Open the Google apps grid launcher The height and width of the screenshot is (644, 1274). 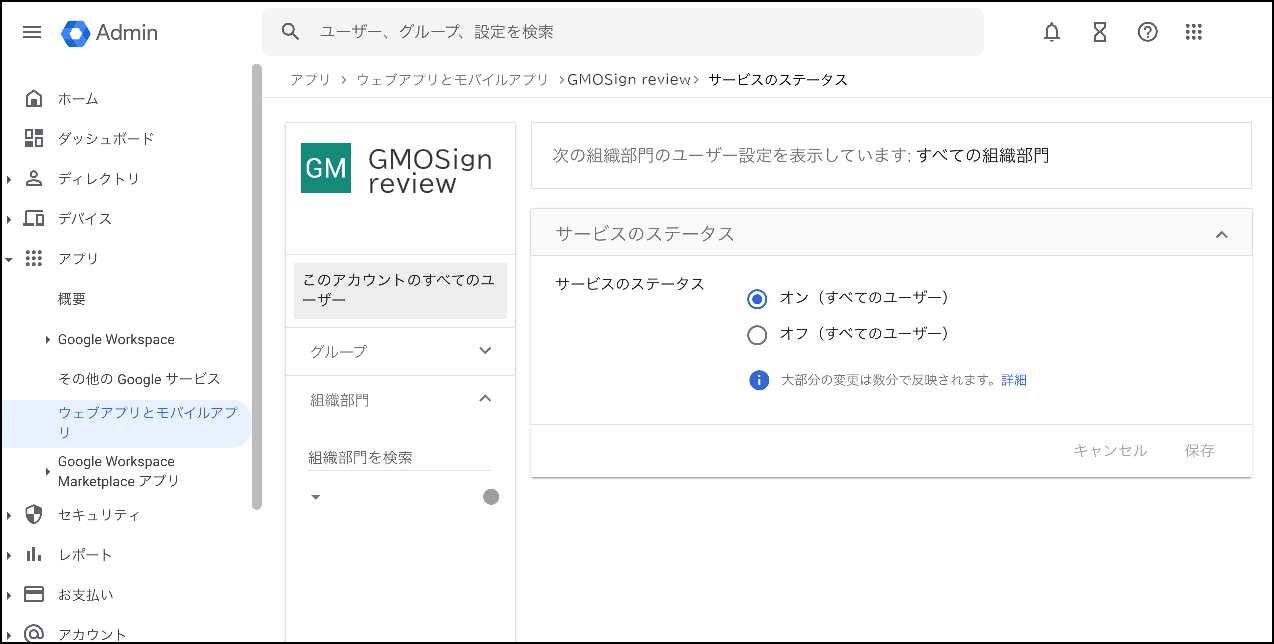(x=1193, y=32)
